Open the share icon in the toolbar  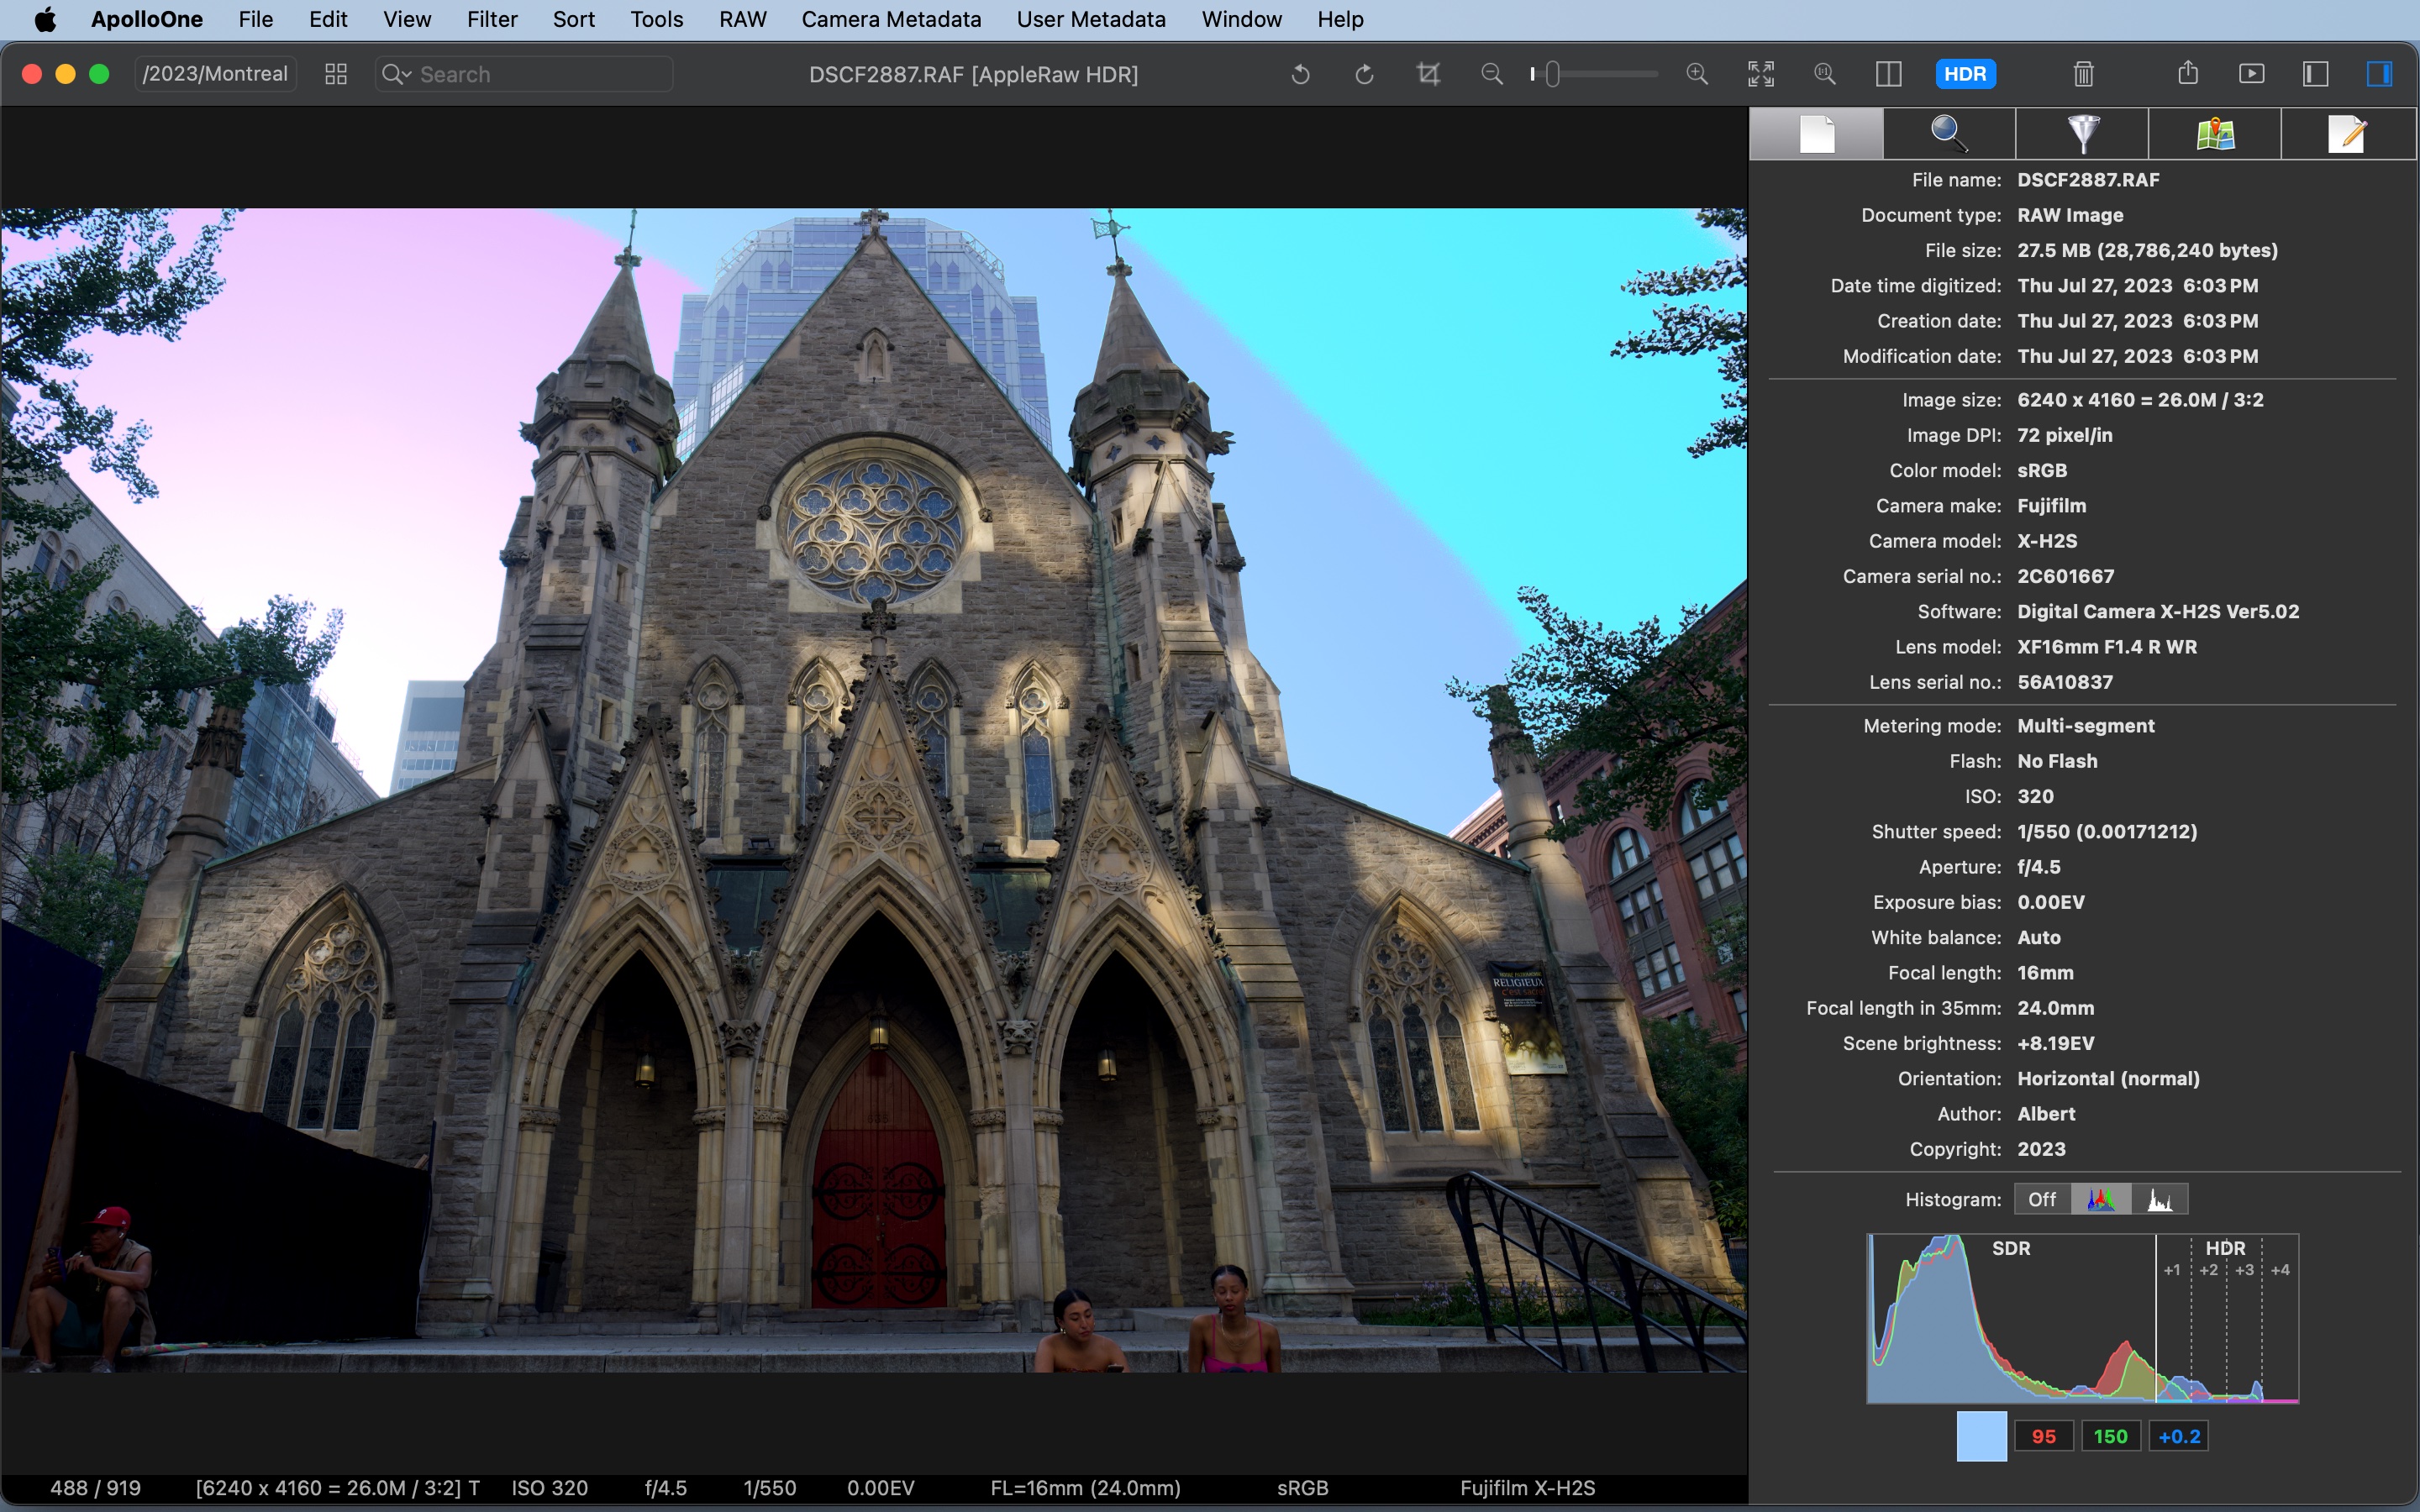click(2188, 73)
